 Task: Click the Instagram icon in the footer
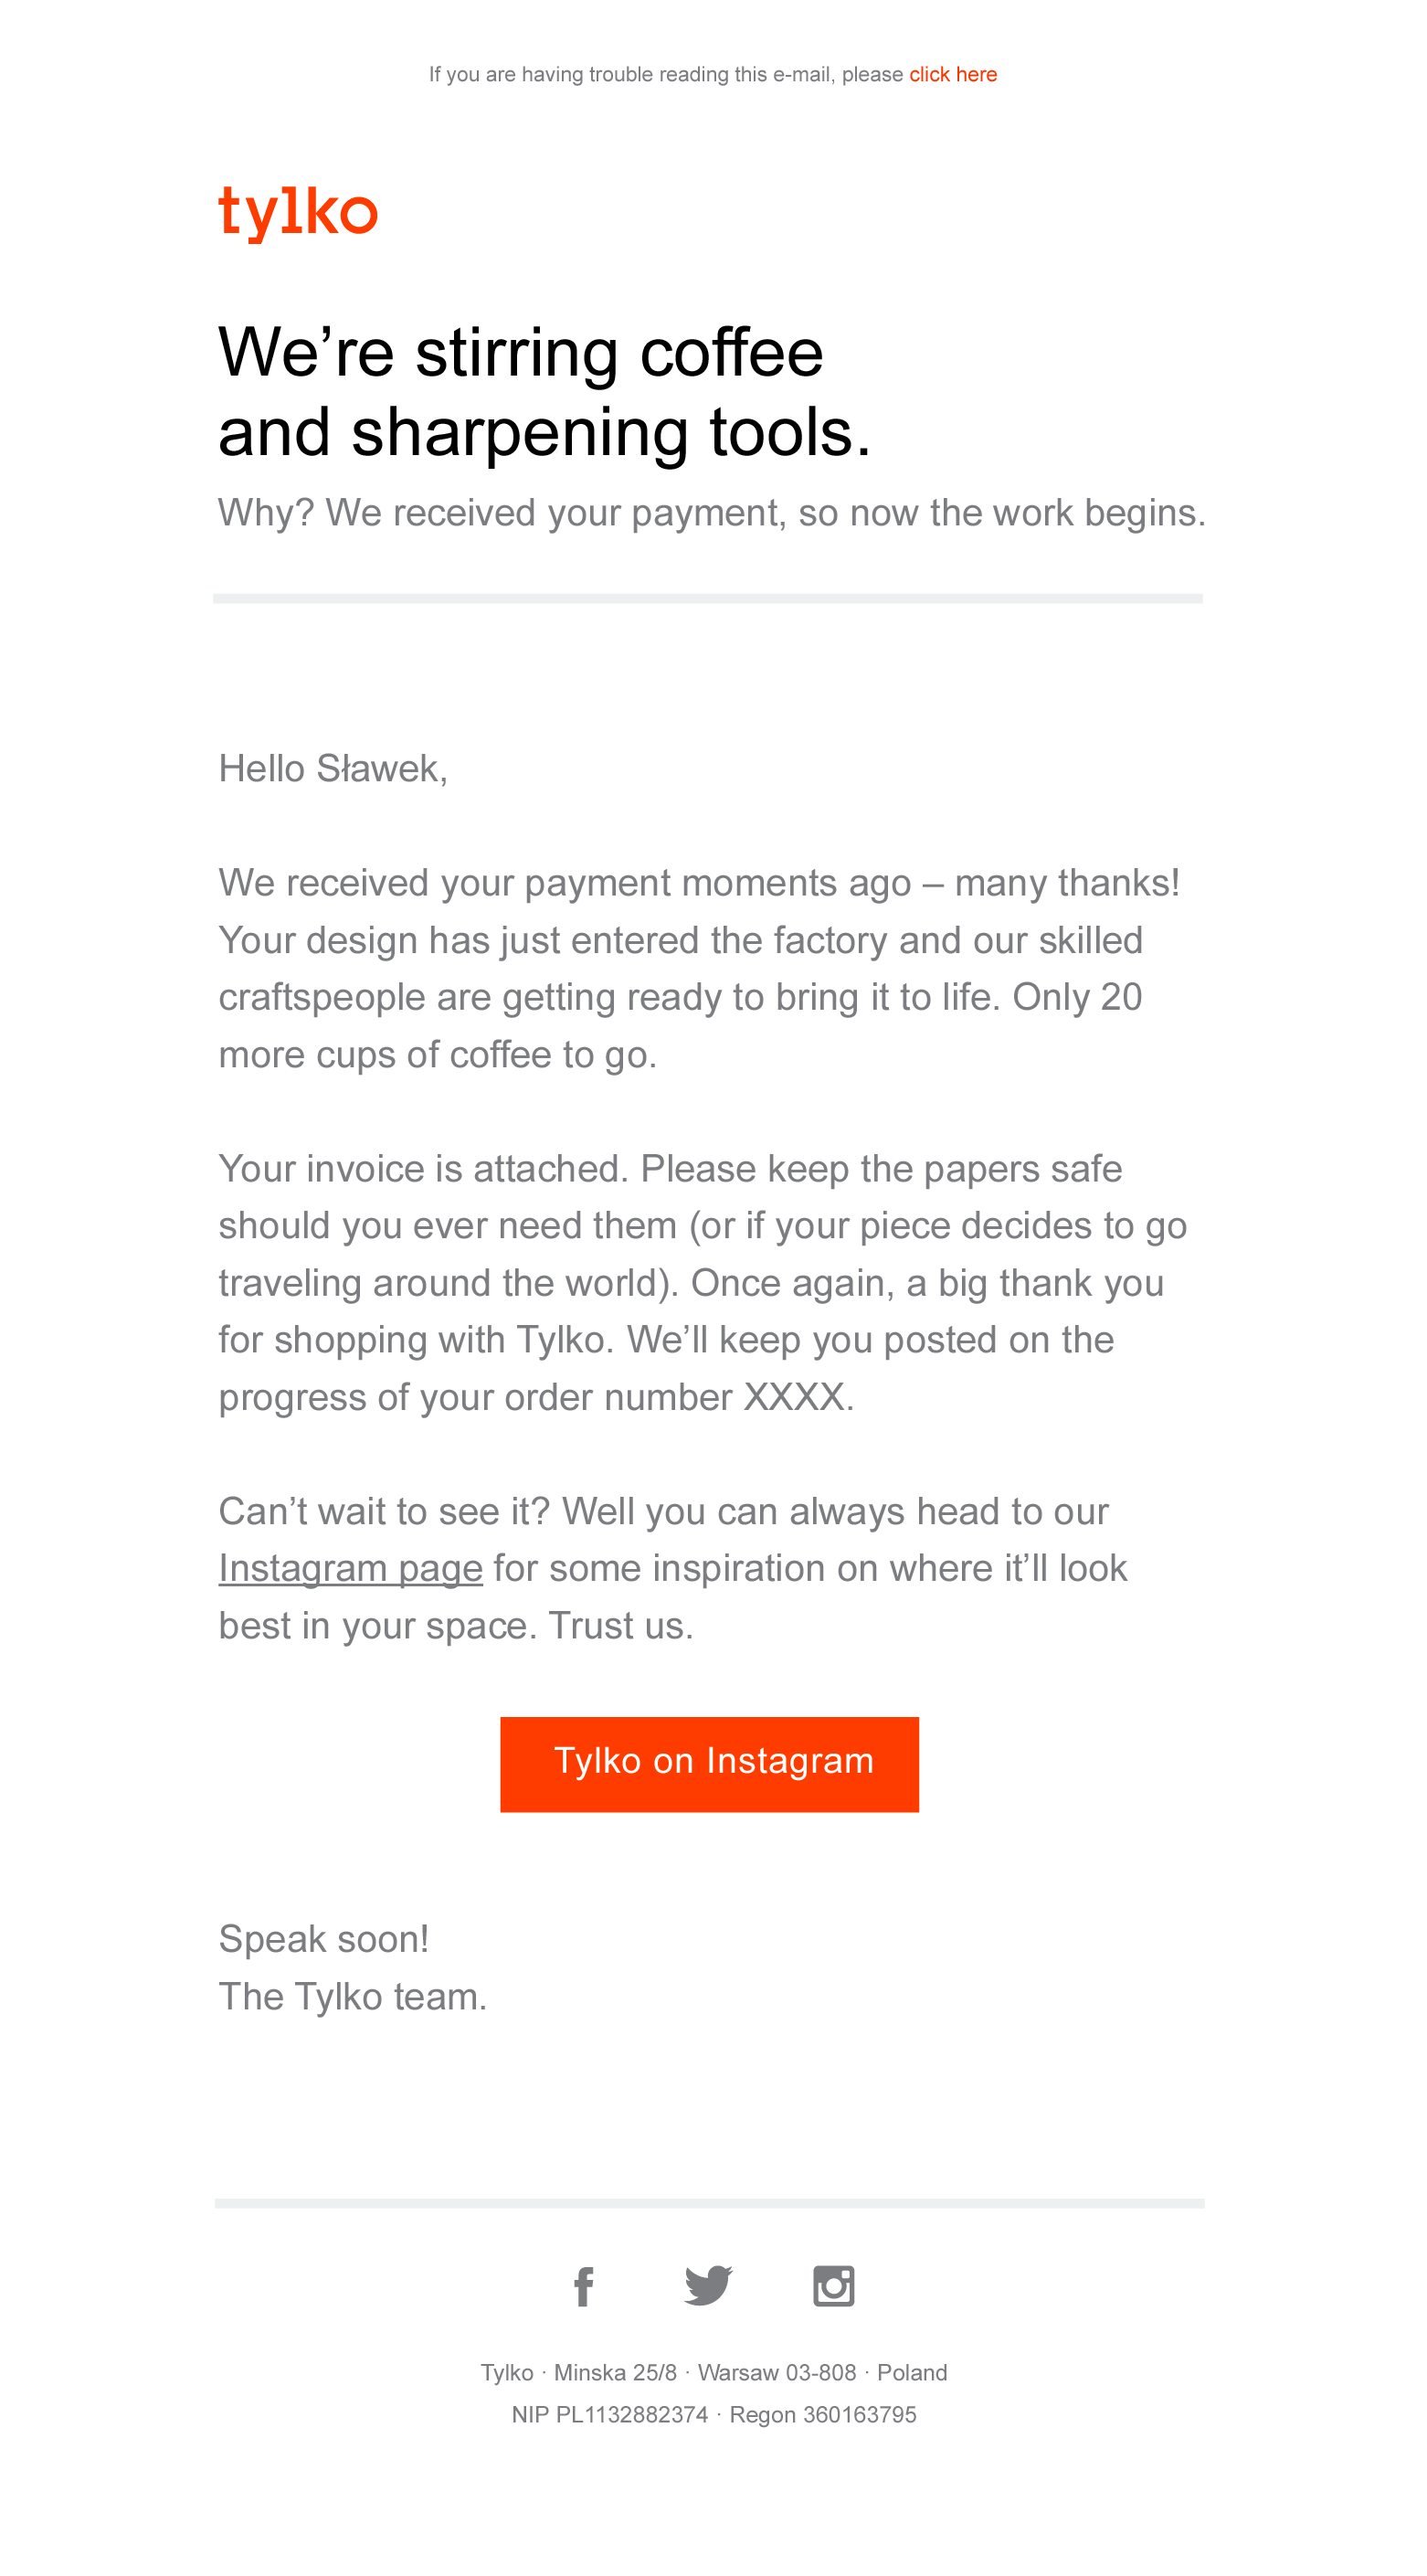pos(833,2286)
